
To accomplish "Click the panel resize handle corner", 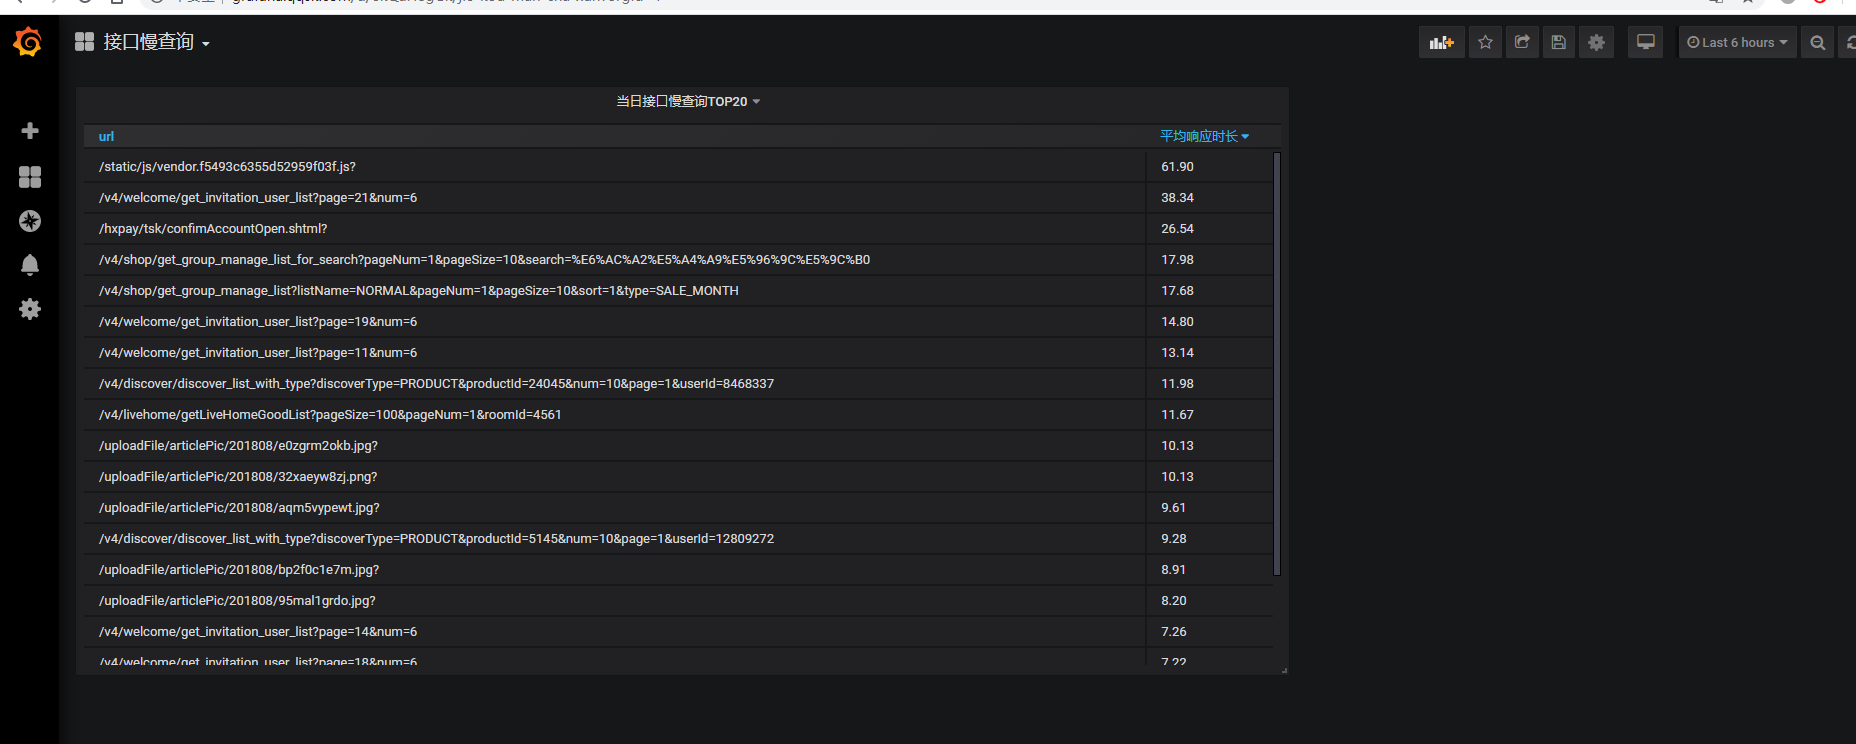I will (x=1283, y=670).
